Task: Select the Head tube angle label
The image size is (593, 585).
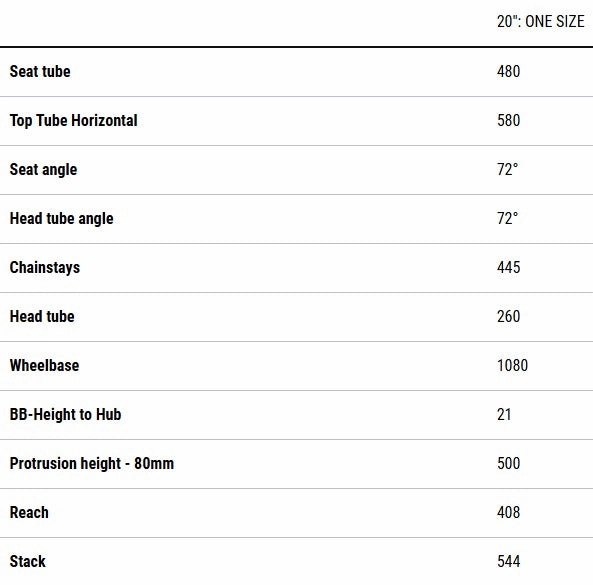Action: pos(62,219)
